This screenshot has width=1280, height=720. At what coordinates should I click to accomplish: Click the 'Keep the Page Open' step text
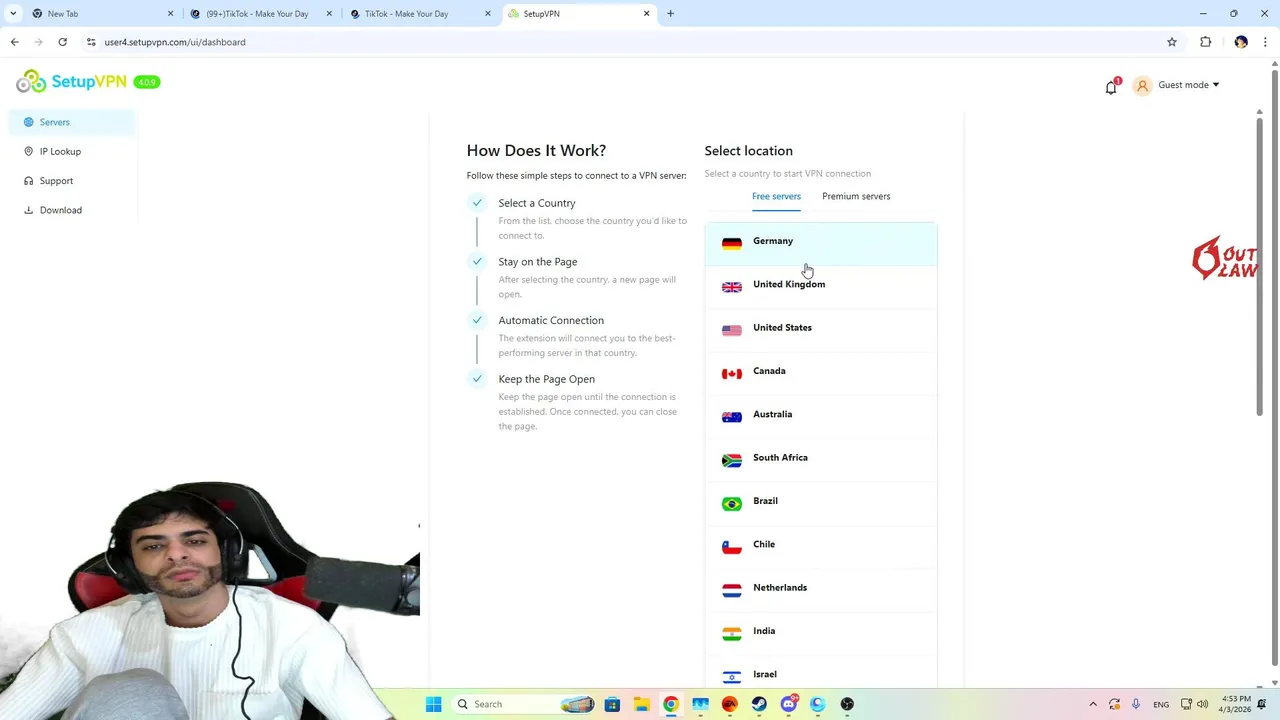click(x=546, y=379)
